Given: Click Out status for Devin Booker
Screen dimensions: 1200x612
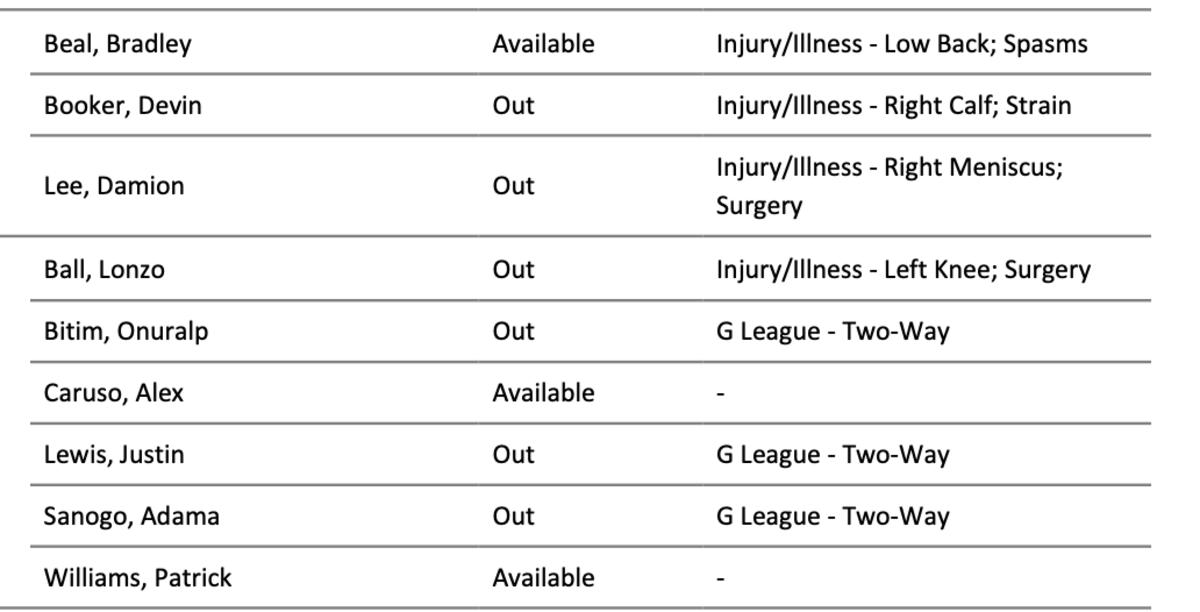Looking at the screenshot, I should tap(513, 106).
